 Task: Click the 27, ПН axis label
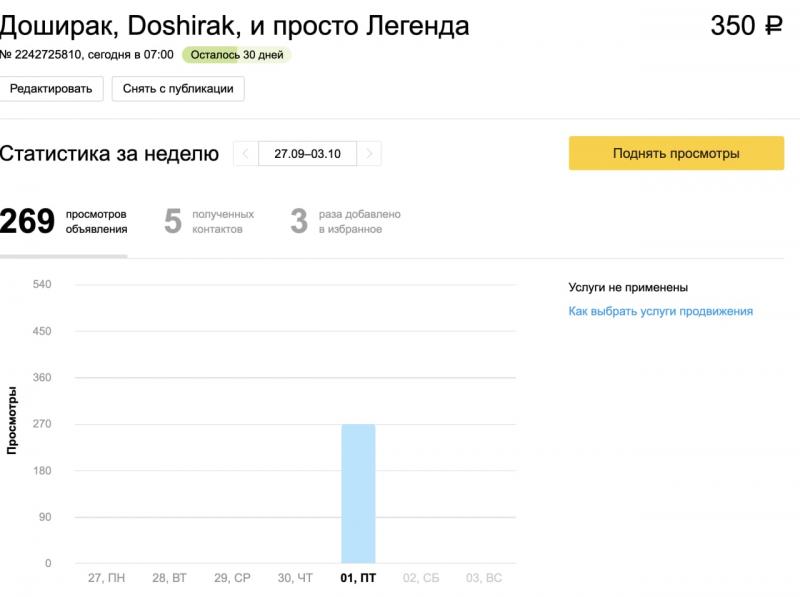point(106,578)
